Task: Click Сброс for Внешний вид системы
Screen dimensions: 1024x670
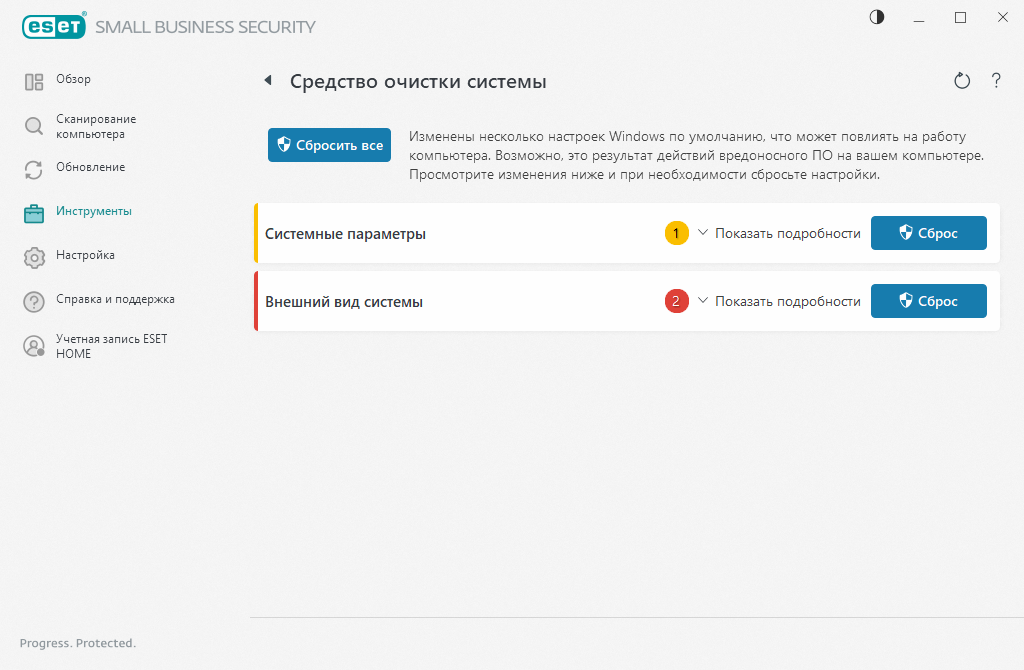Action: pos(928,300)
